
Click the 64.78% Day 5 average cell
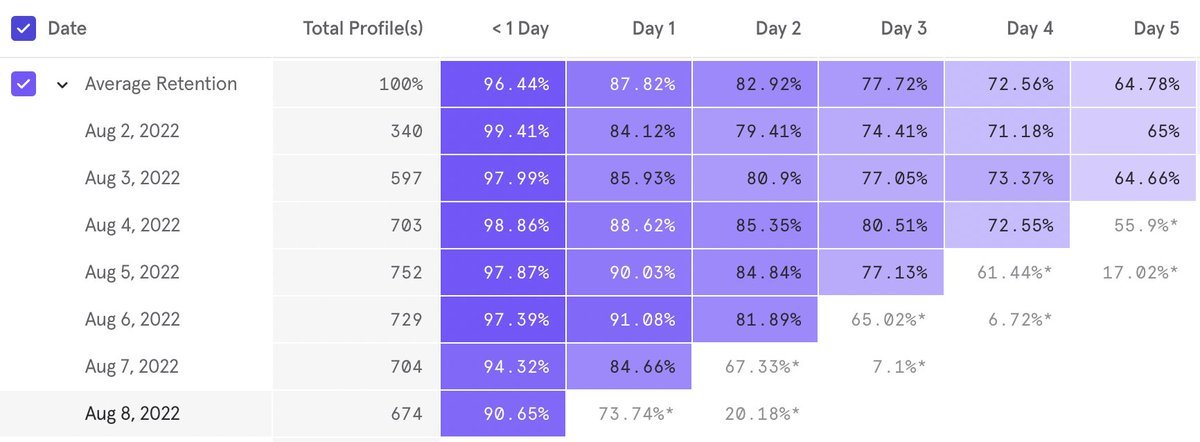(x=1134, y=84)
